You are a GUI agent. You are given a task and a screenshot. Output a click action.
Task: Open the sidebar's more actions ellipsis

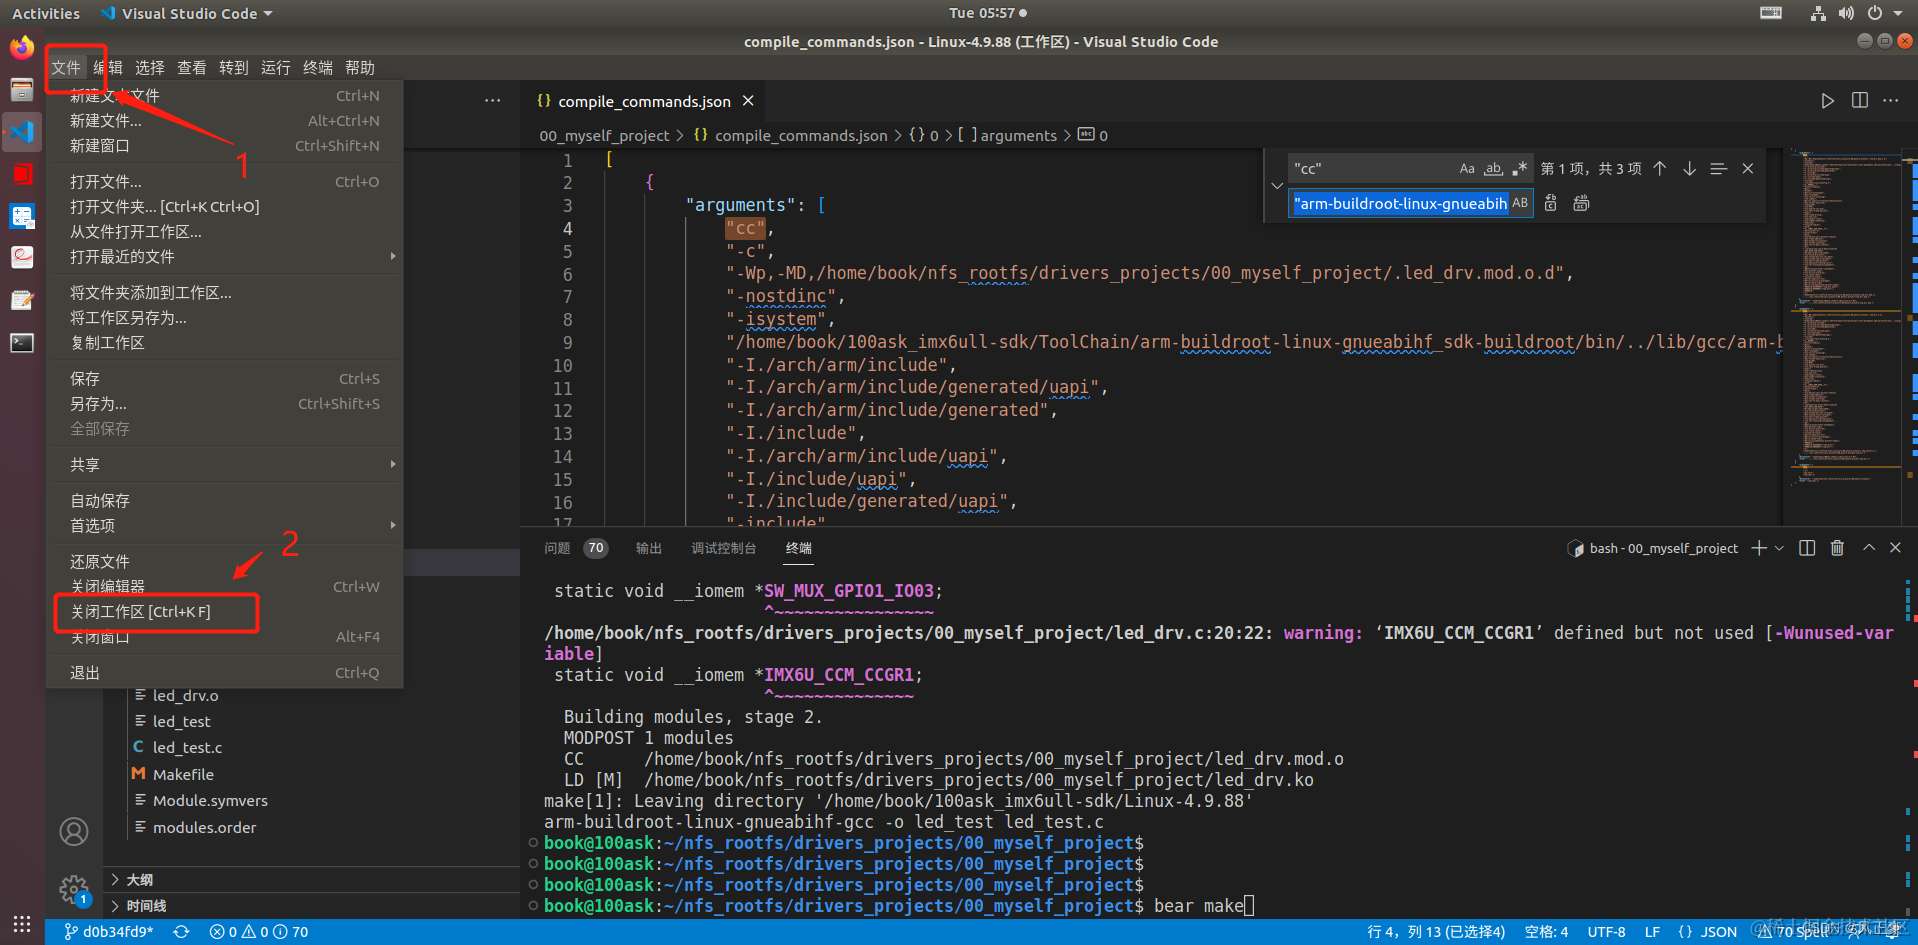[493, 101]
